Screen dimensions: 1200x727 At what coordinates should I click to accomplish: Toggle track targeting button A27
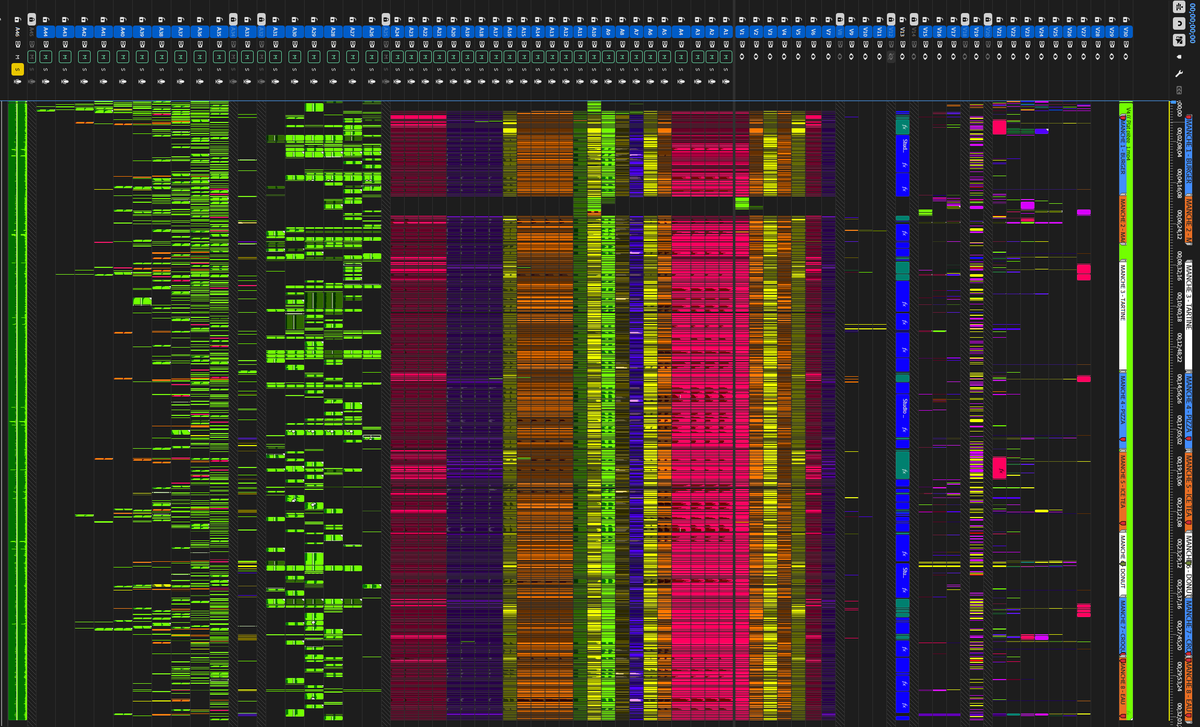click(352, 32)
